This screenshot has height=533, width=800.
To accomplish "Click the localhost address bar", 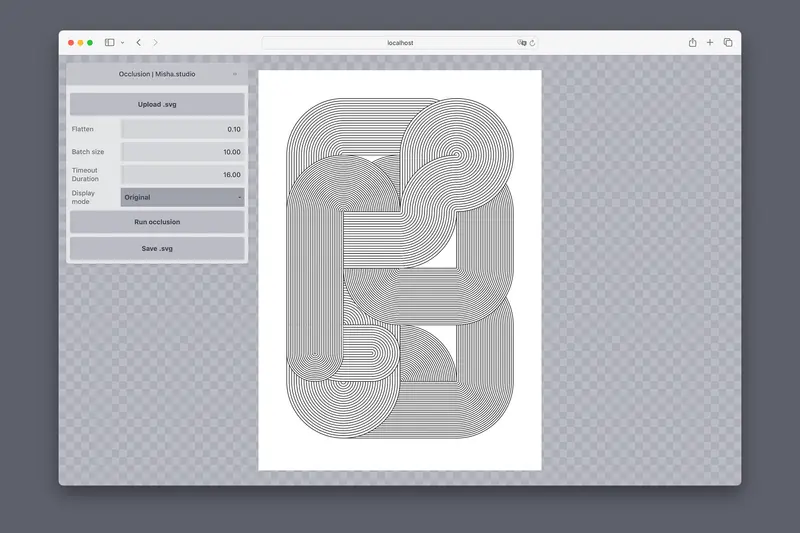I will tap(399, 43).
